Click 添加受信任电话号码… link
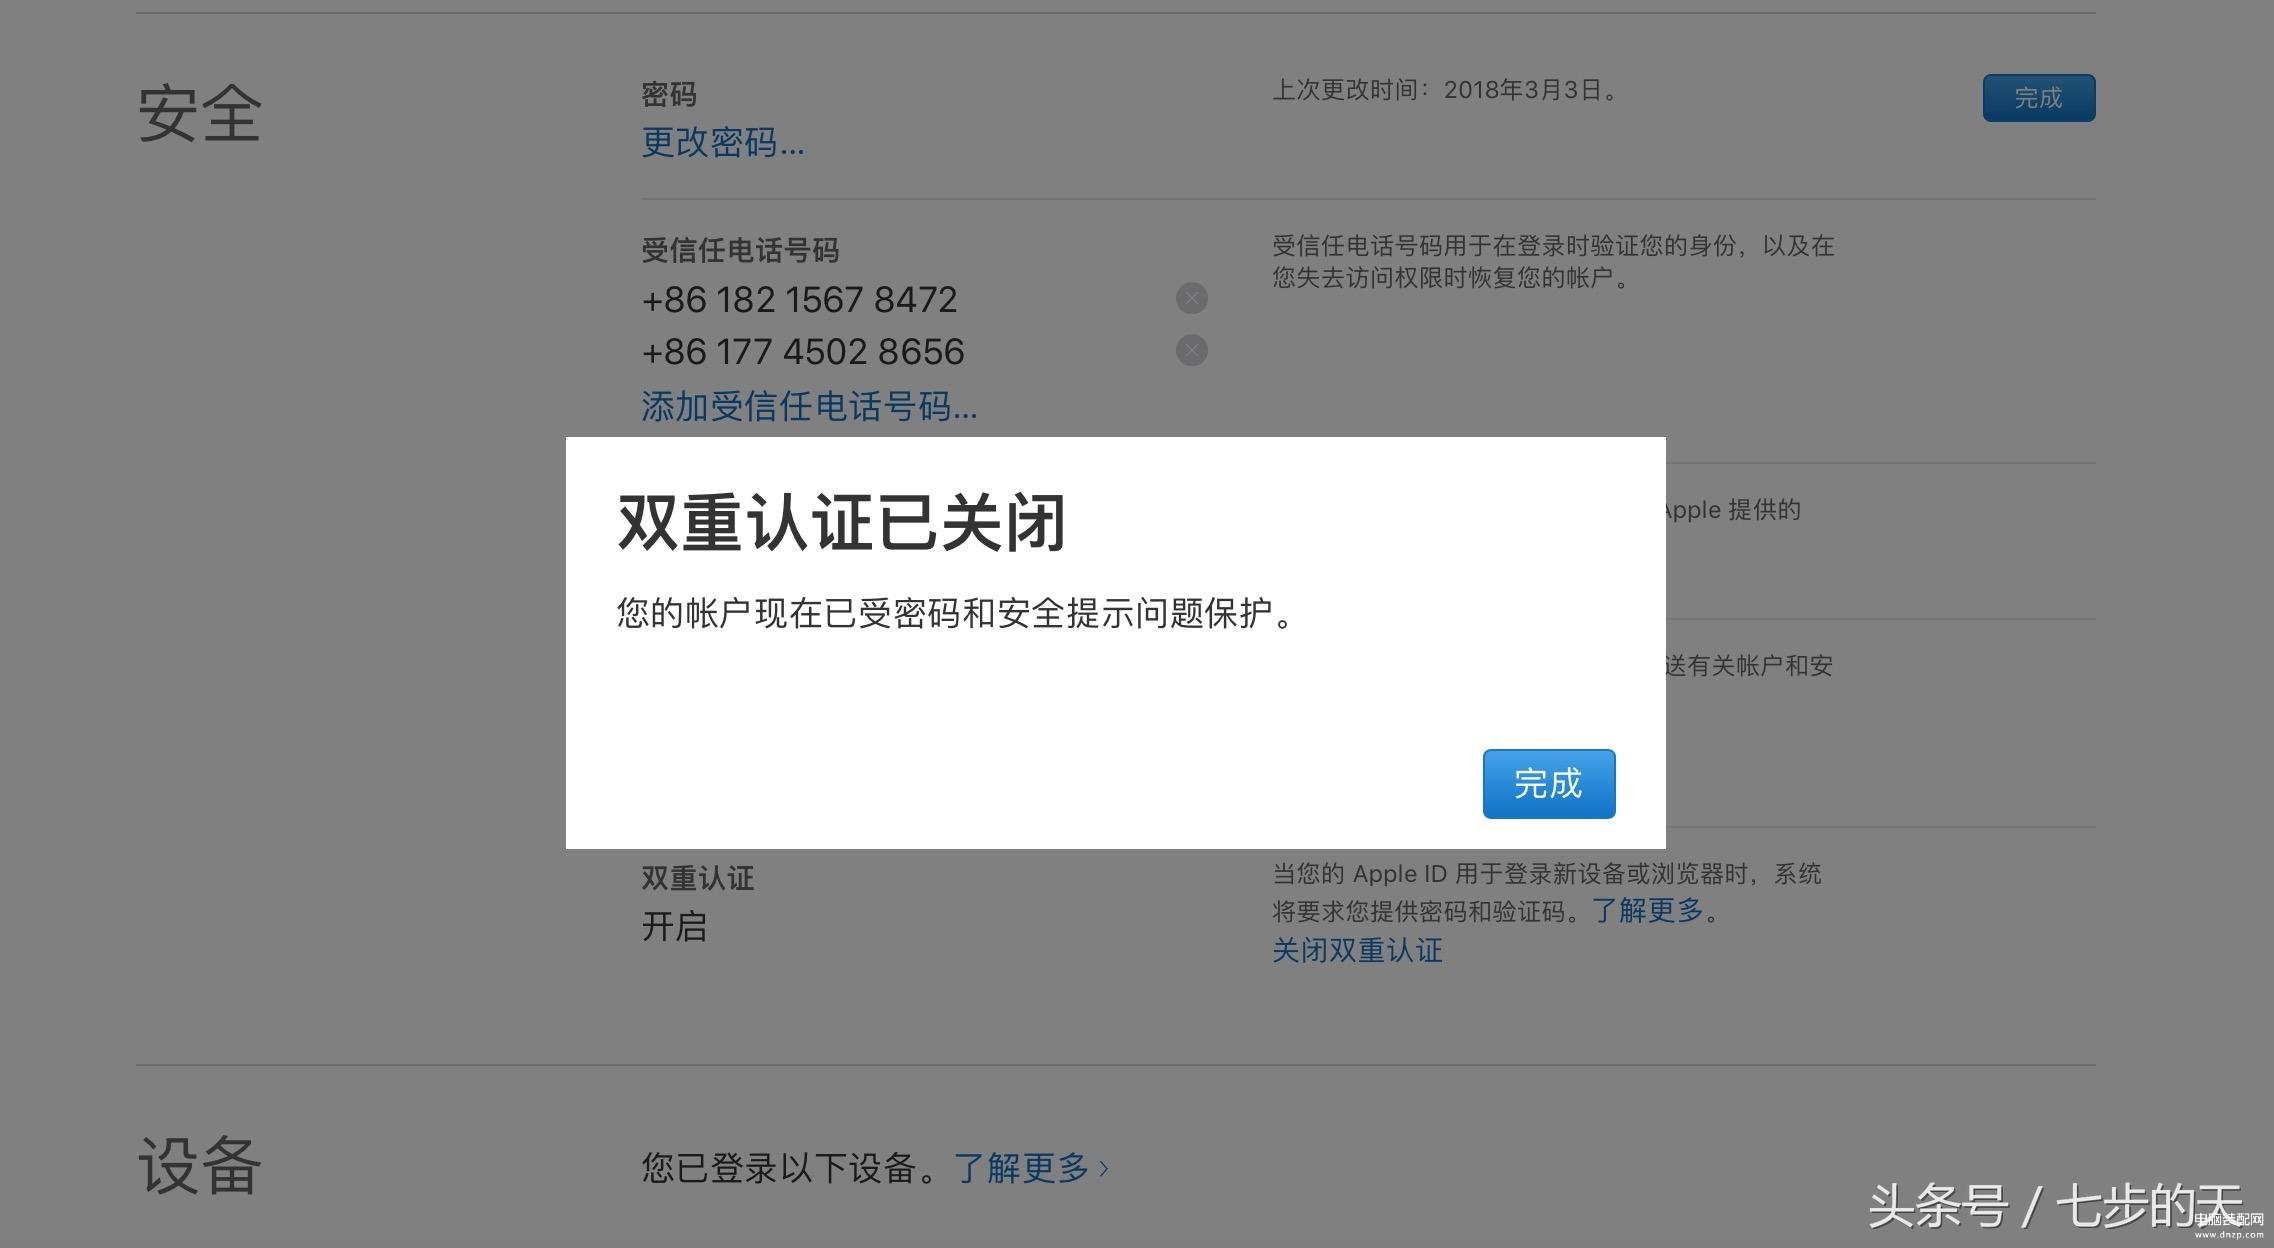The width and height of the screenshot is (2274, 1248). click(x=808, y=406)
